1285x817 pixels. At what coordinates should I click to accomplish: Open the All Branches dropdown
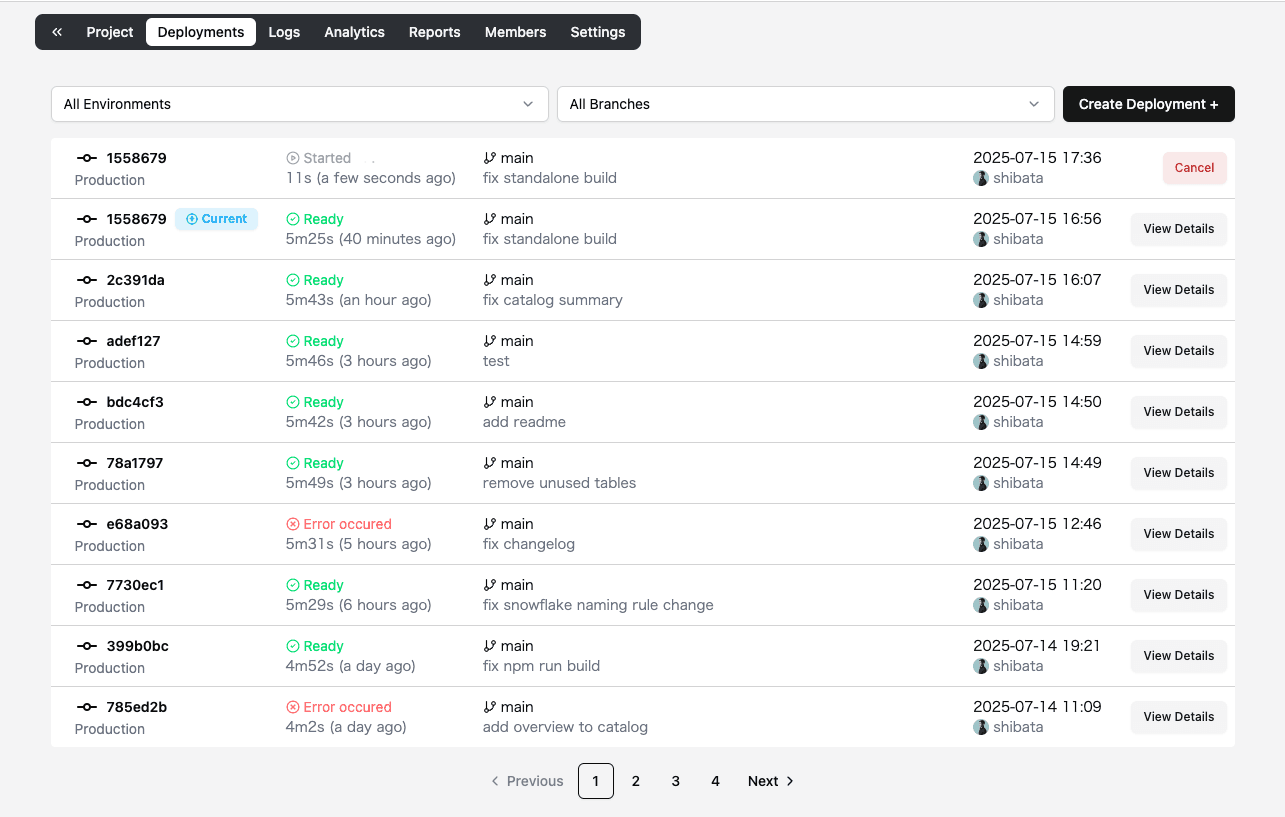(x=805, y=104)
